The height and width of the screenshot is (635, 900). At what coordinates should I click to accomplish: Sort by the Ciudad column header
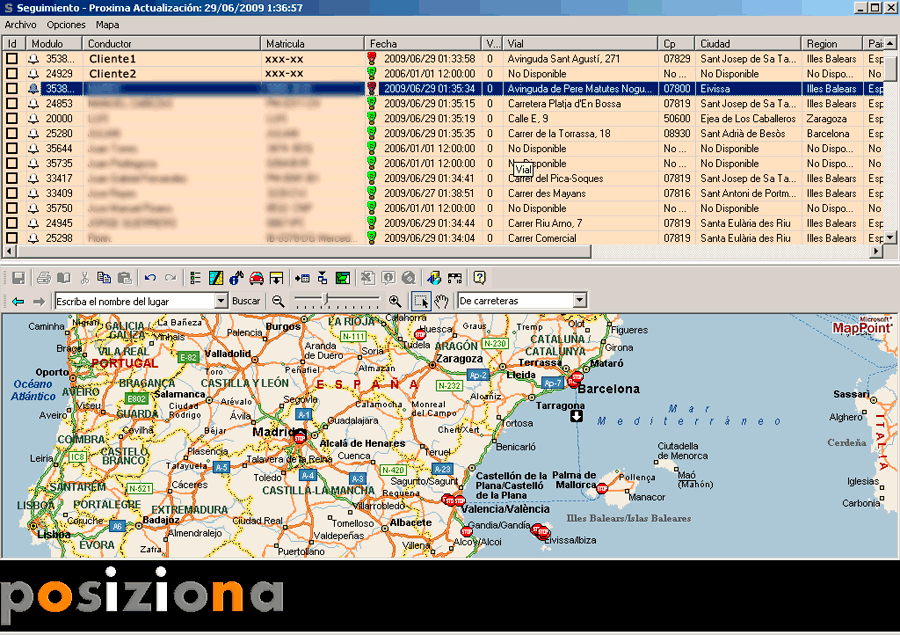(x=748, y=44)
